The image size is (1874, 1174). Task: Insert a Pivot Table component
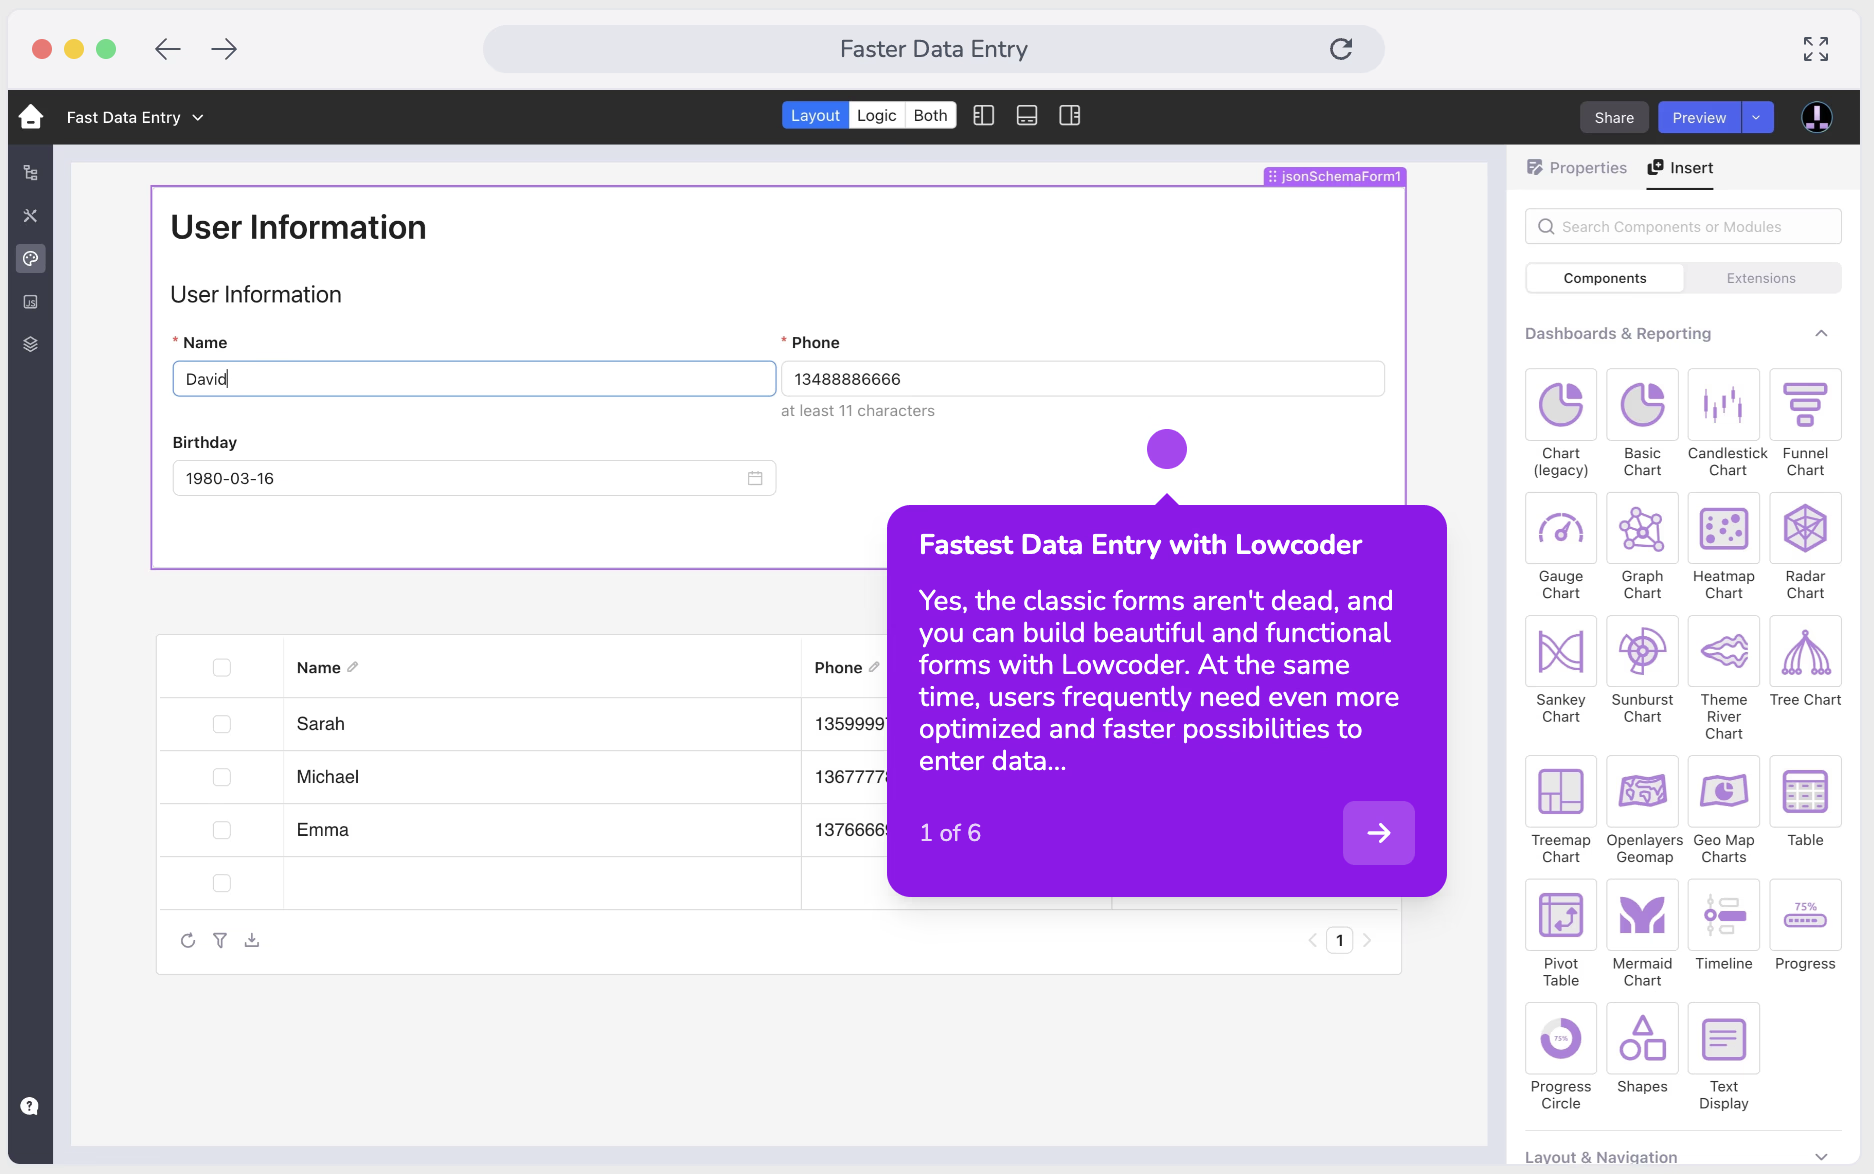[x=1560, y=915]
